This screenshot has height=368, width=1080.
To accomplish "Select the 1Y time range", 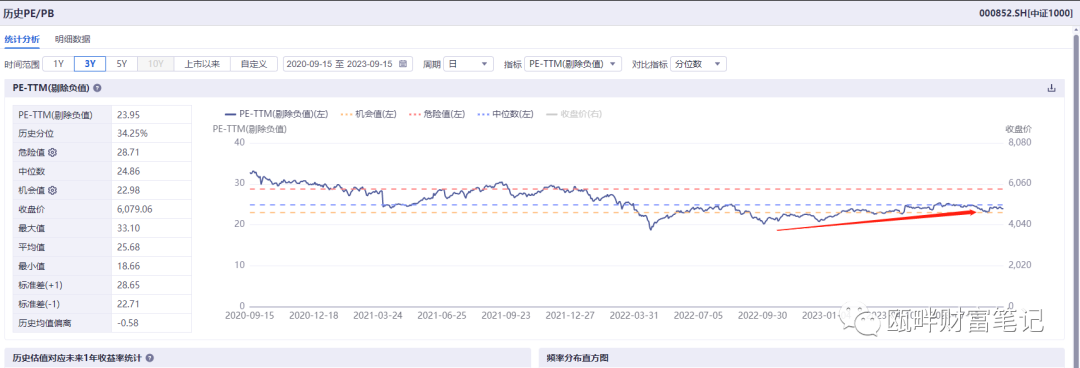I will point(59,64).
